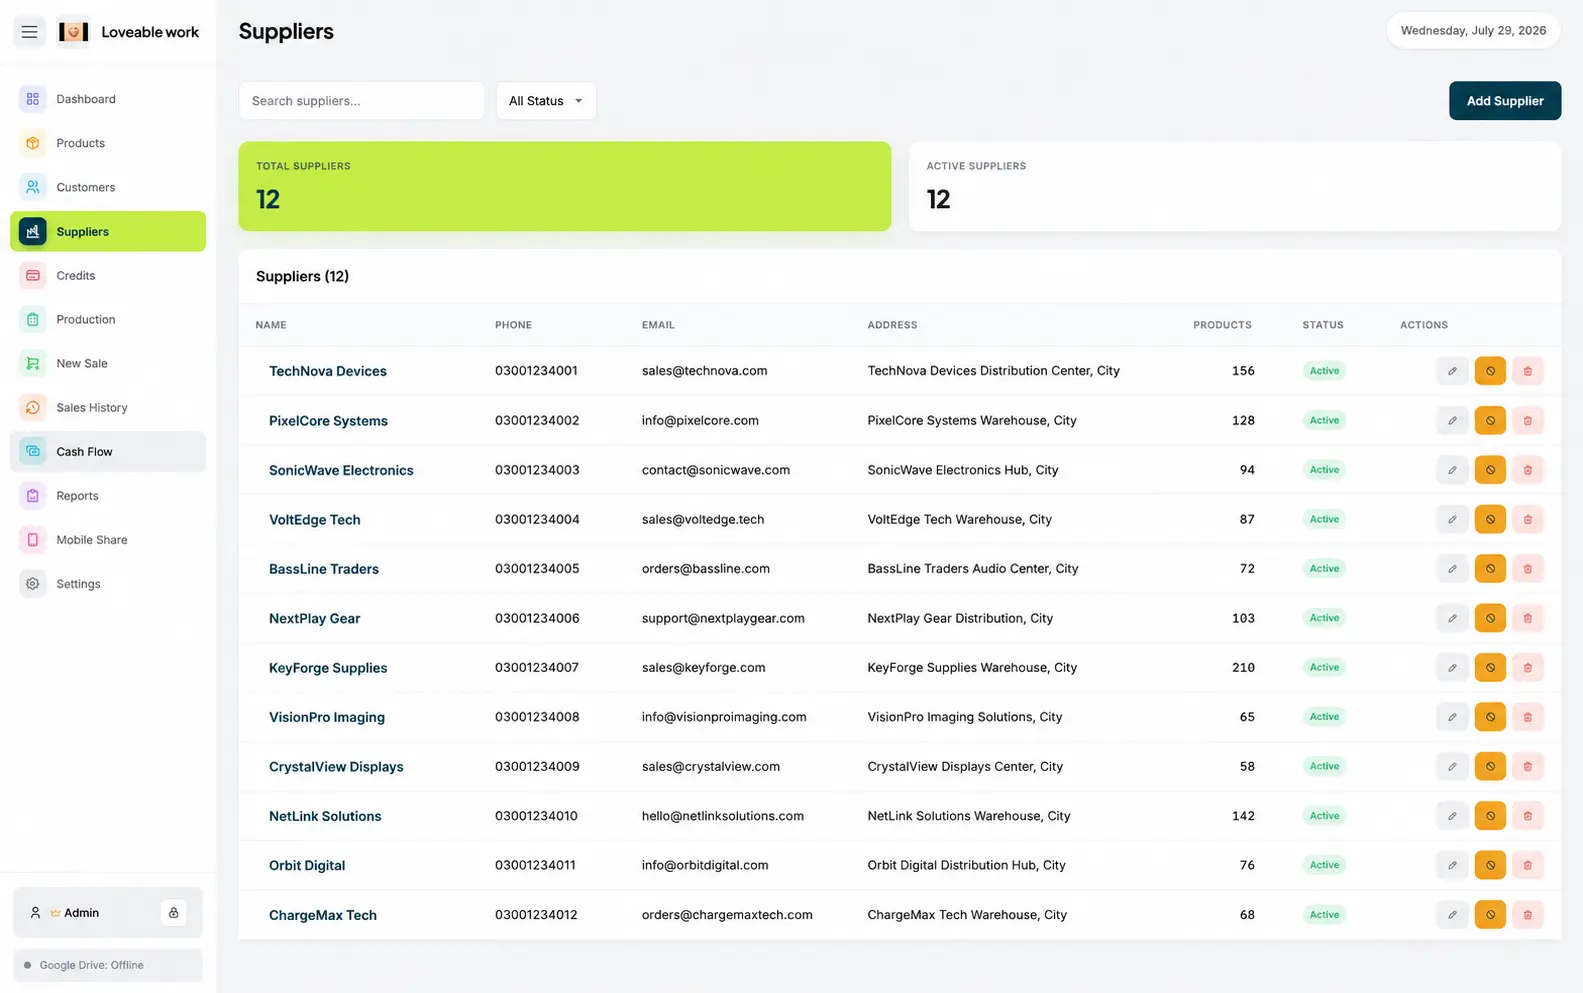
Task: Click the Reports clipboard icon
Action: 33,495
